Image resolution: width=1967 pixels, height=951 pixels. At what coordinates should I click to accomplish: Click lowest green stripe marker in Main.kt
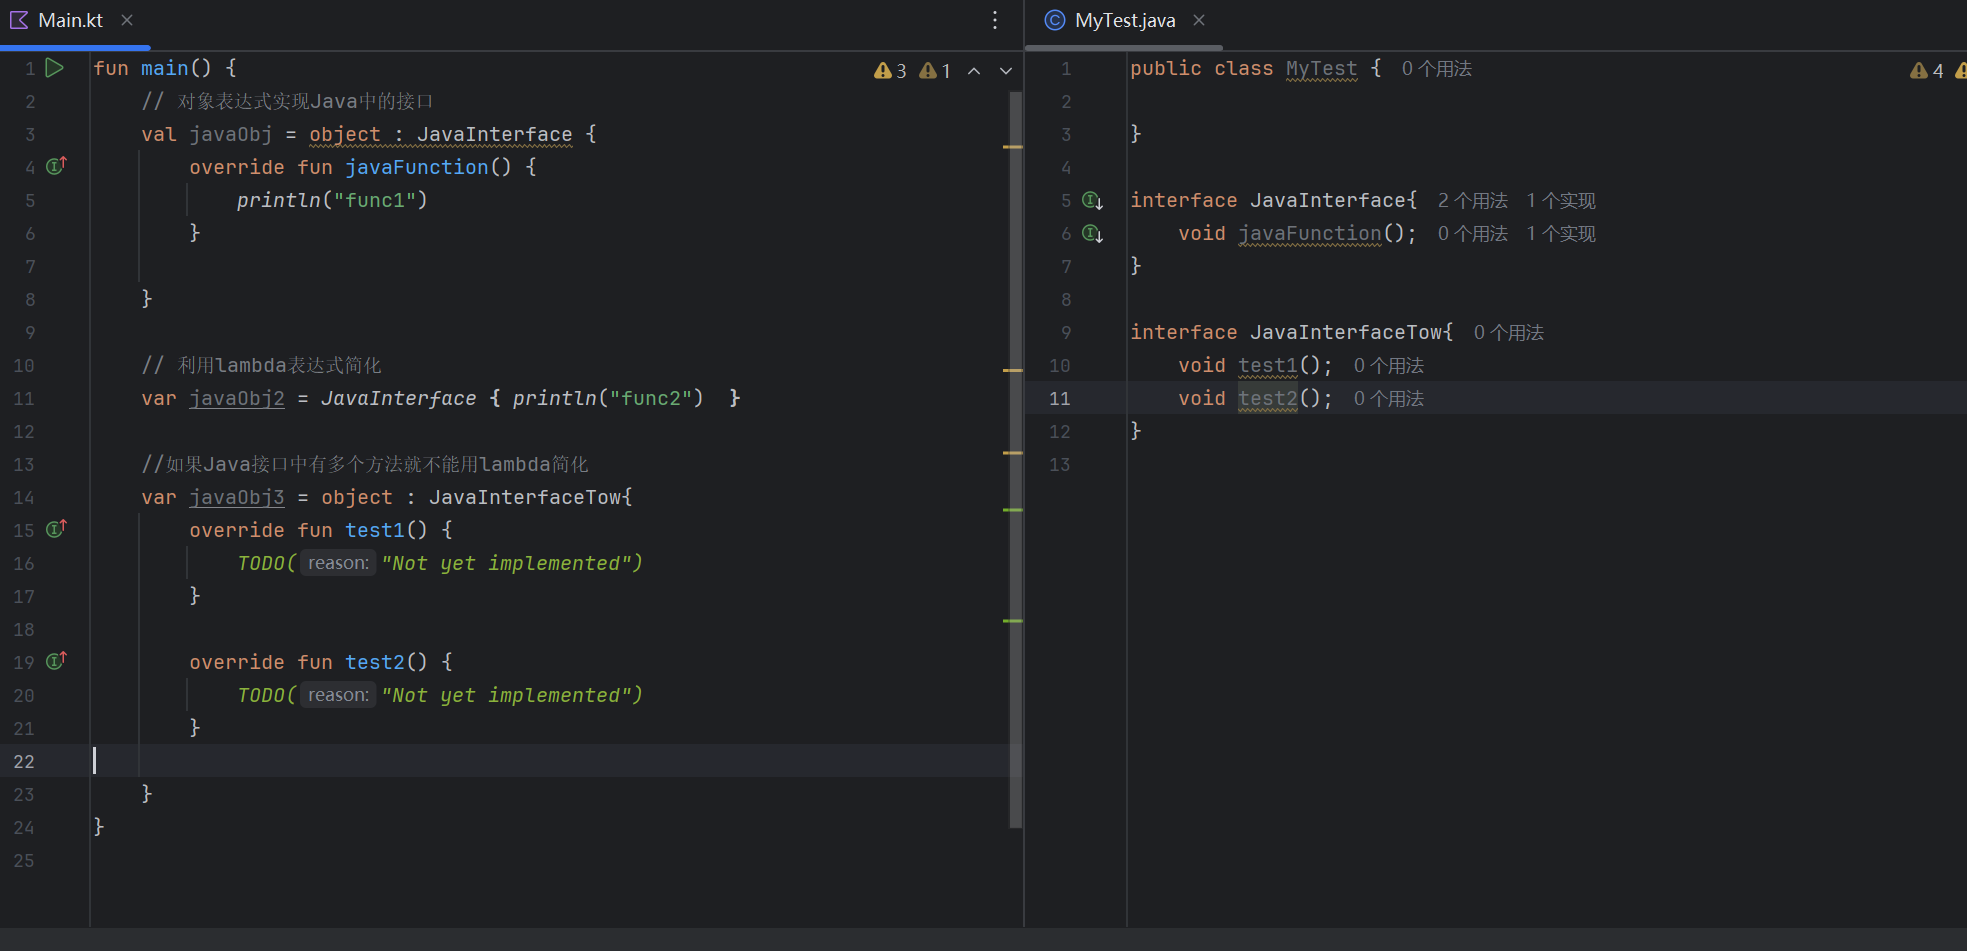(x=1012, y=621)
